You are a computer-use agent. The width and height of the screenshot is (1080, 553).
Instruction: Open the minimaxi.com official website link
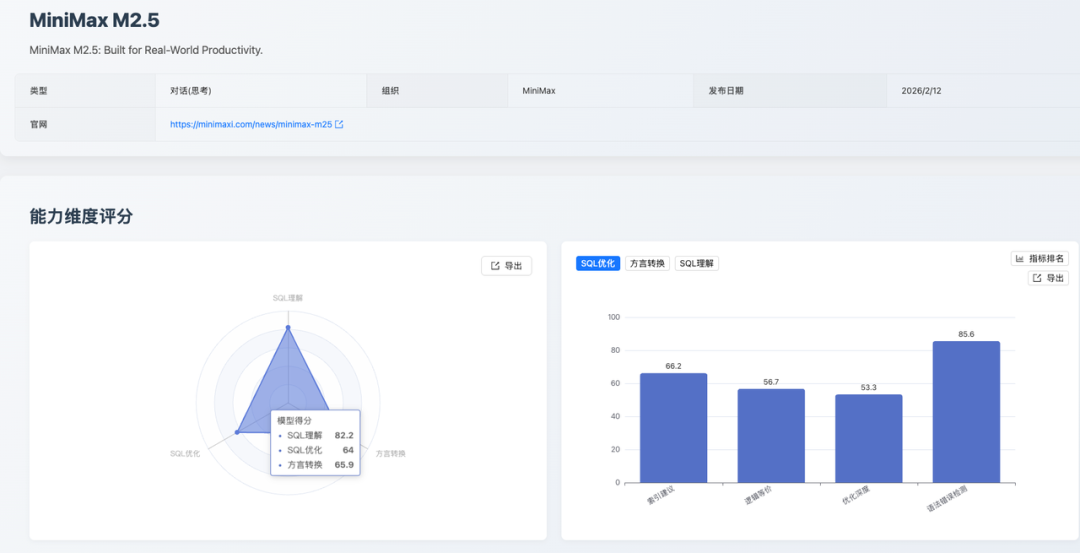[250, 125]
